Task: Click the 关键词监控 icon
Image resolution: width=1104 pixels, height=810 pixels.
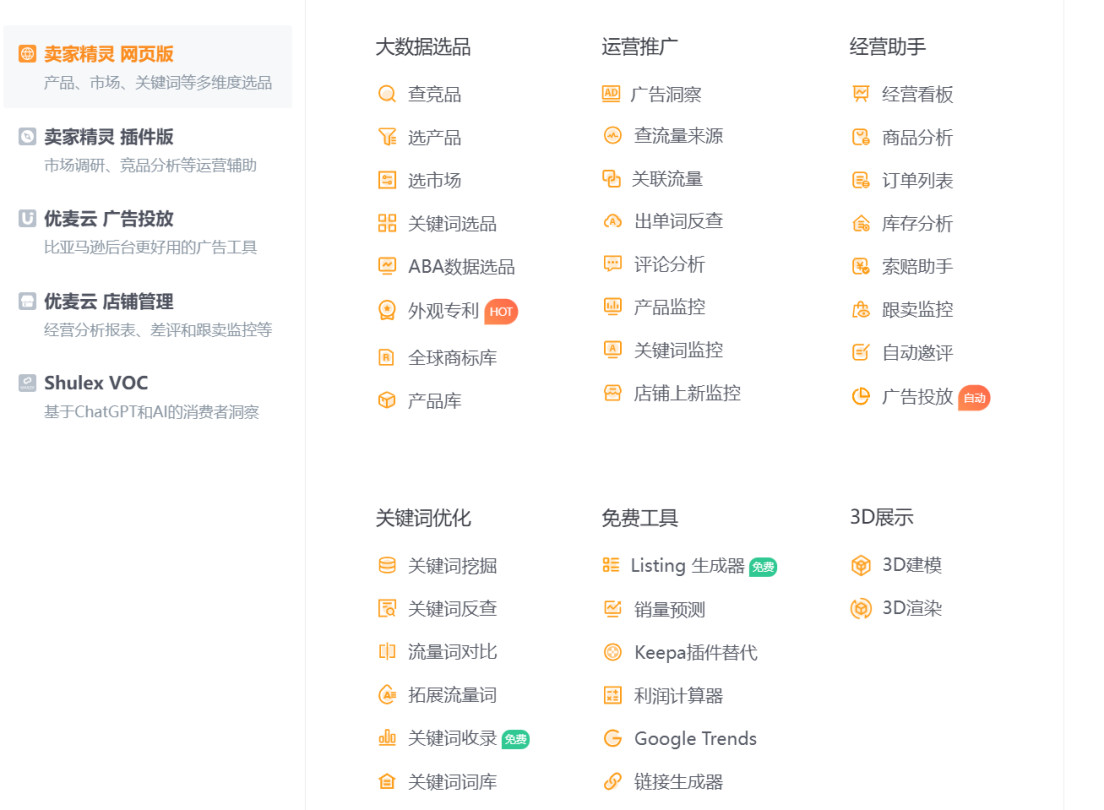Action: pos(613,349)
